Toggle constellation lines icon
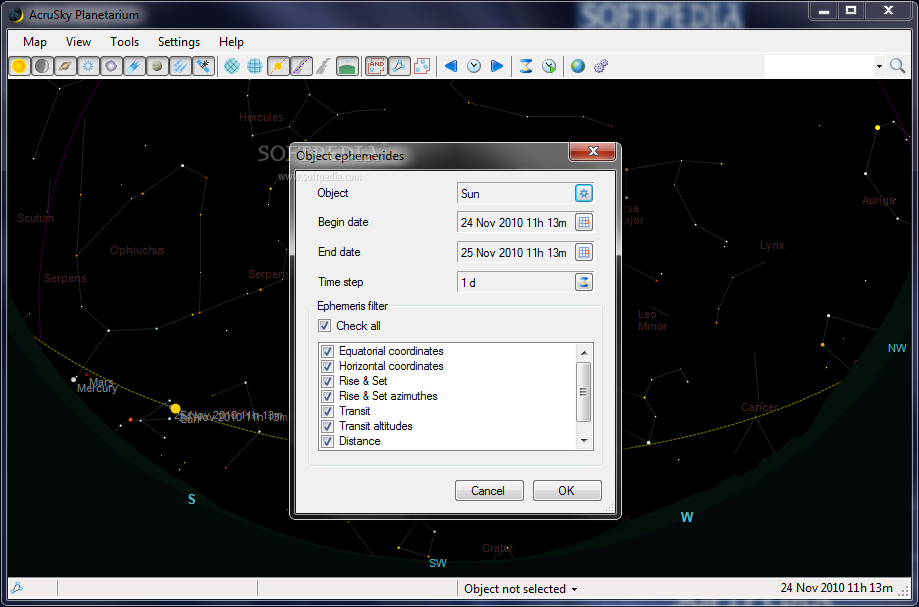This screenshot has width=919, height=607. point(399,66)
